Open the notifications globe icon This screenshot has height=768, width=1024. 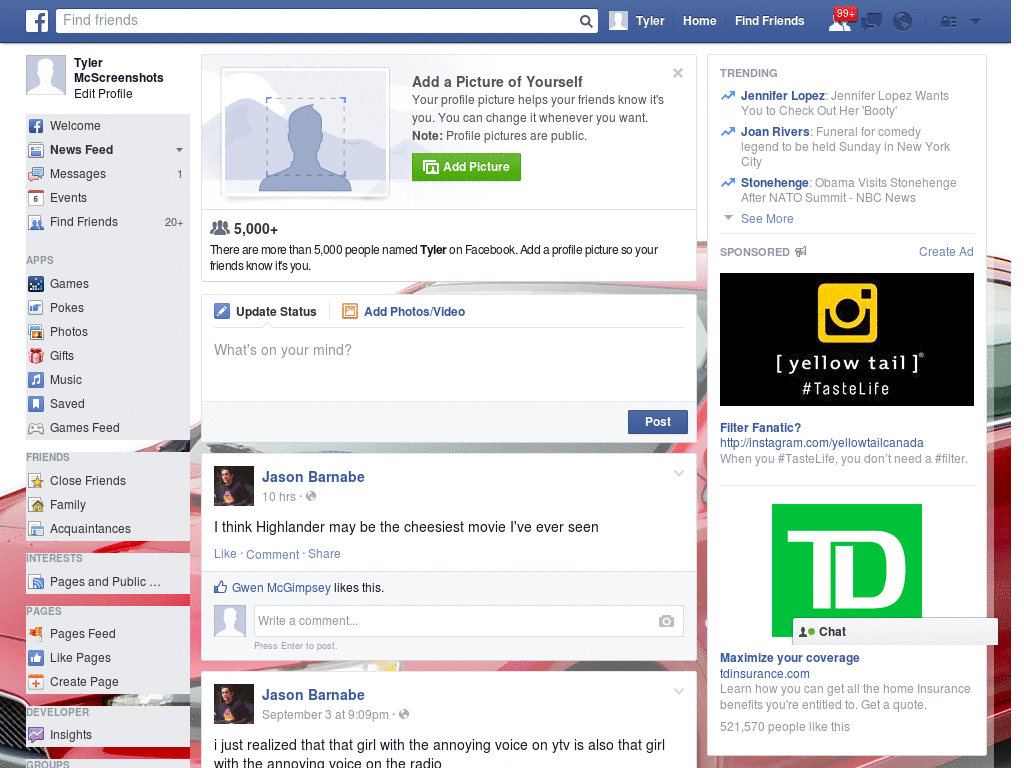903,22
